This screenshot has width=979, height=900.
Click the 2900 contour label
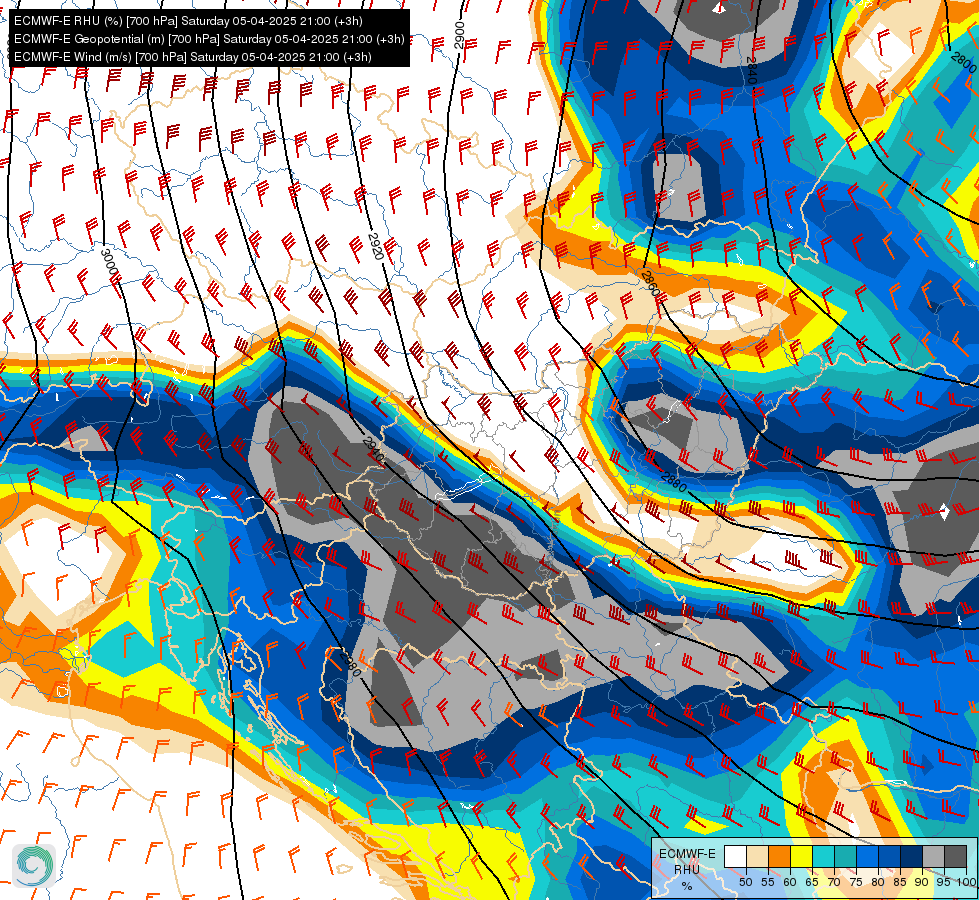[459, 35]
